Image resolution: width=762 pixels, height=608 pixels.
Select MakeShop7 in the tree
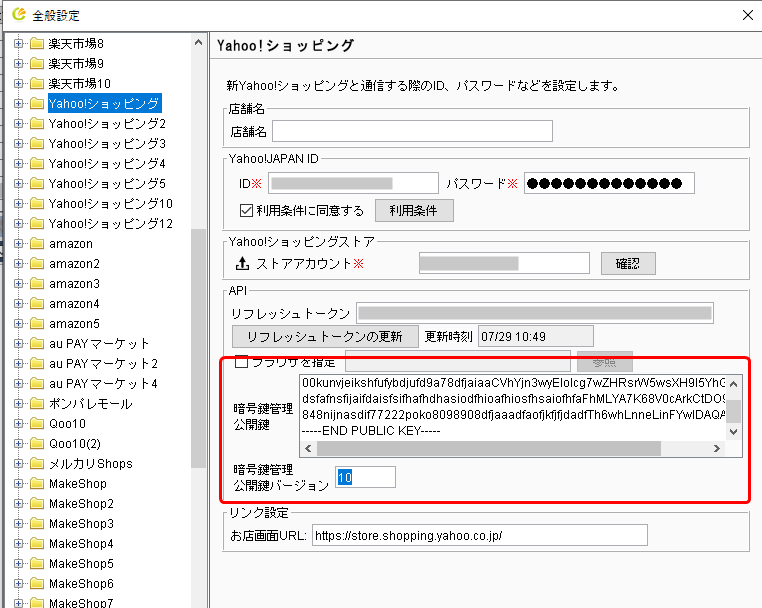click(x=81, y=603)
